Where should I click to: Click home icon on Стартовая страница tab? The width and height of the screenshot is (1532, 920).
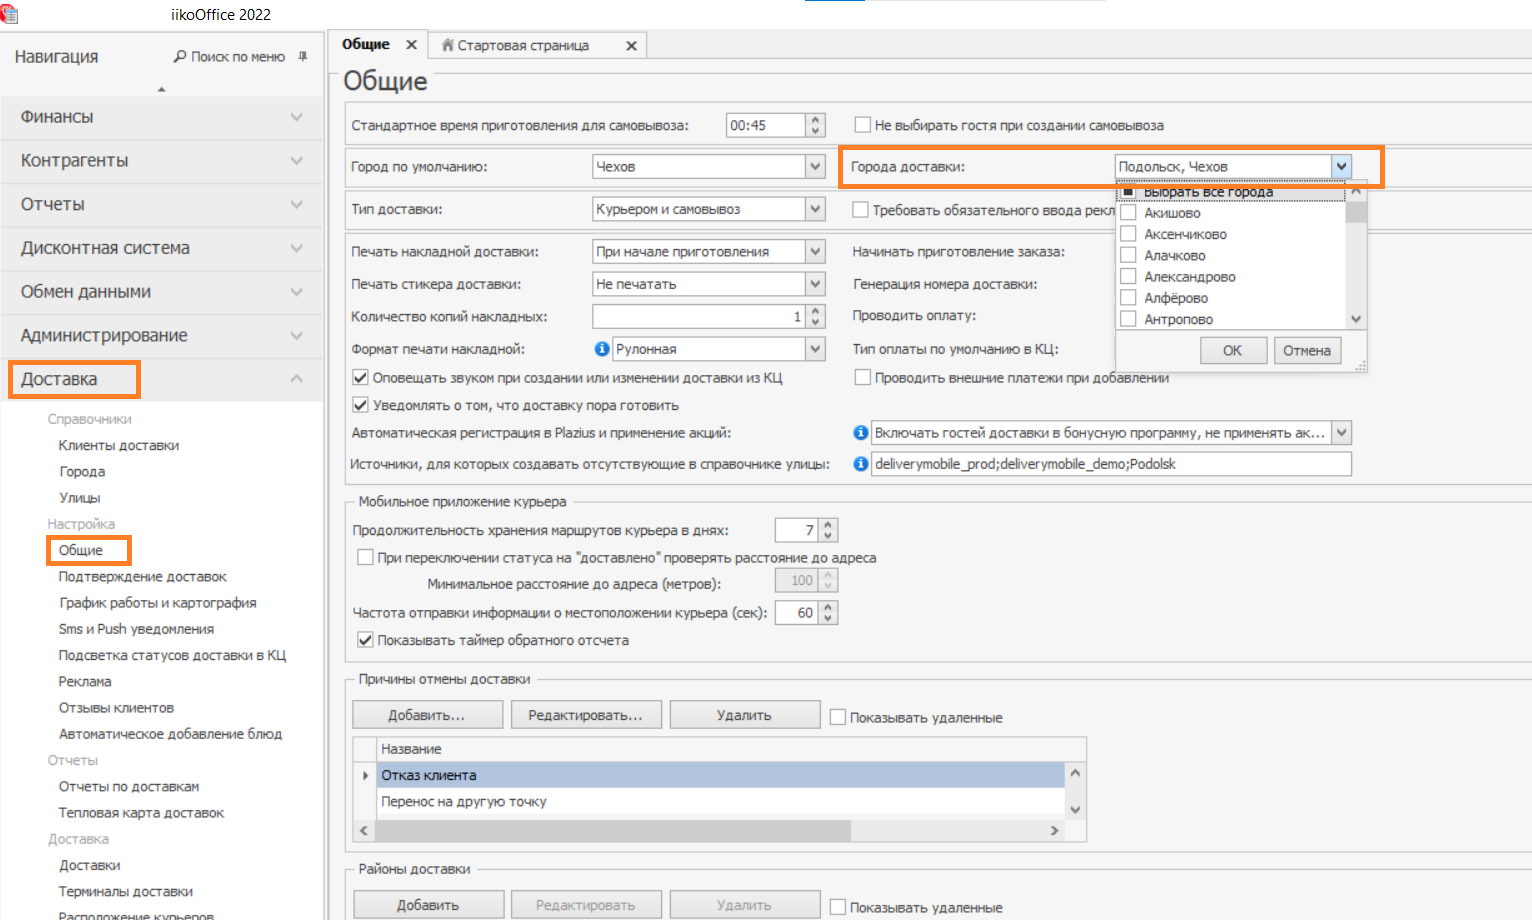coord(448,45)
